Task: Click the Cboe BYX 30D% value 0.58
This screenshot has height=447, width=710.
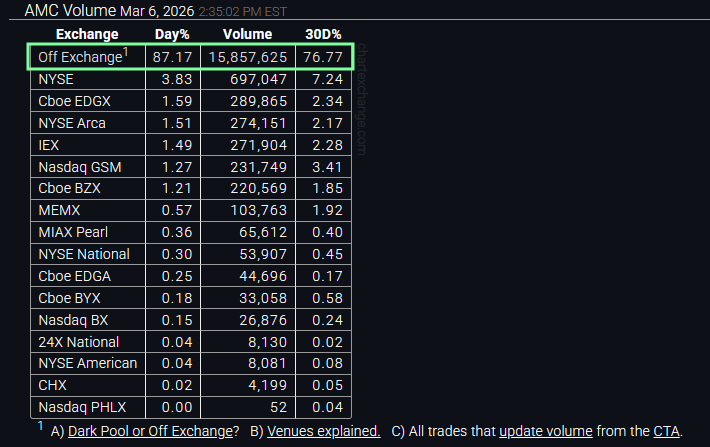Action: 327,298
